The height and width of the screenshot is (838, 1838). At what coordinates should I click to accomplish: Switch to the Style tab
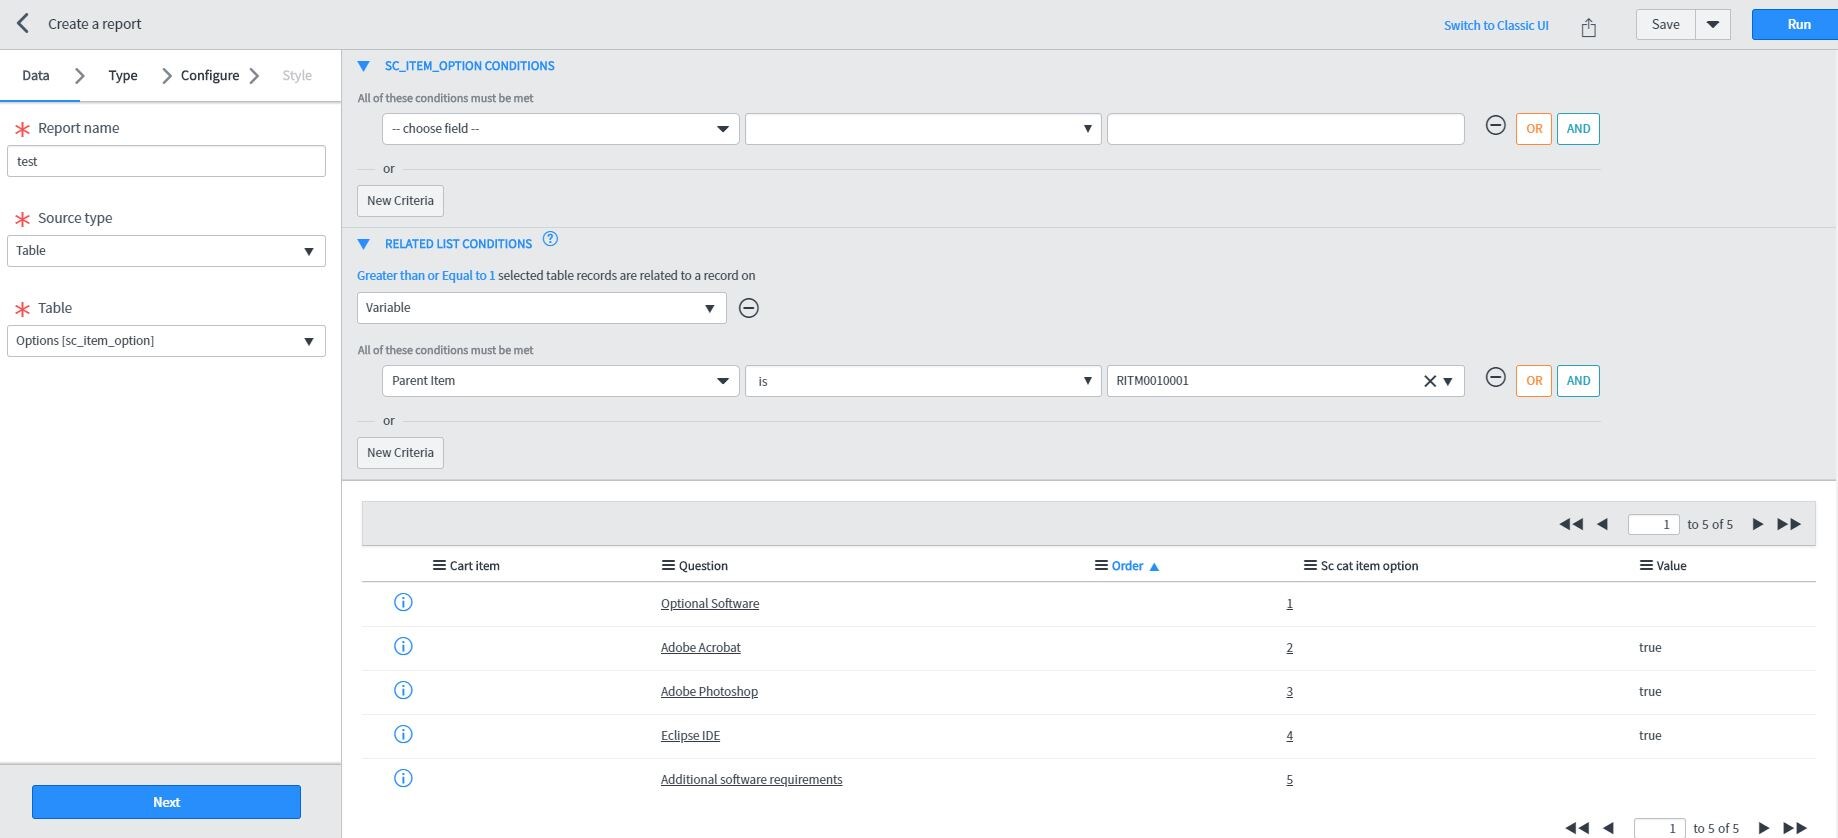coord(297,75)
